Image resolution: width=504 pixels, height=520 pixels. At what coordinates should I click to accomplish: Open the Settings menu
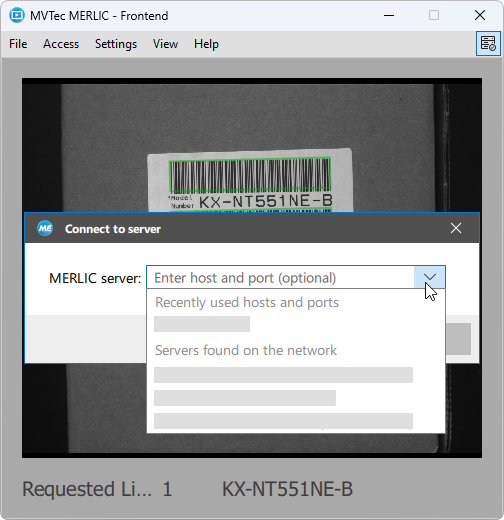[116, 44]
